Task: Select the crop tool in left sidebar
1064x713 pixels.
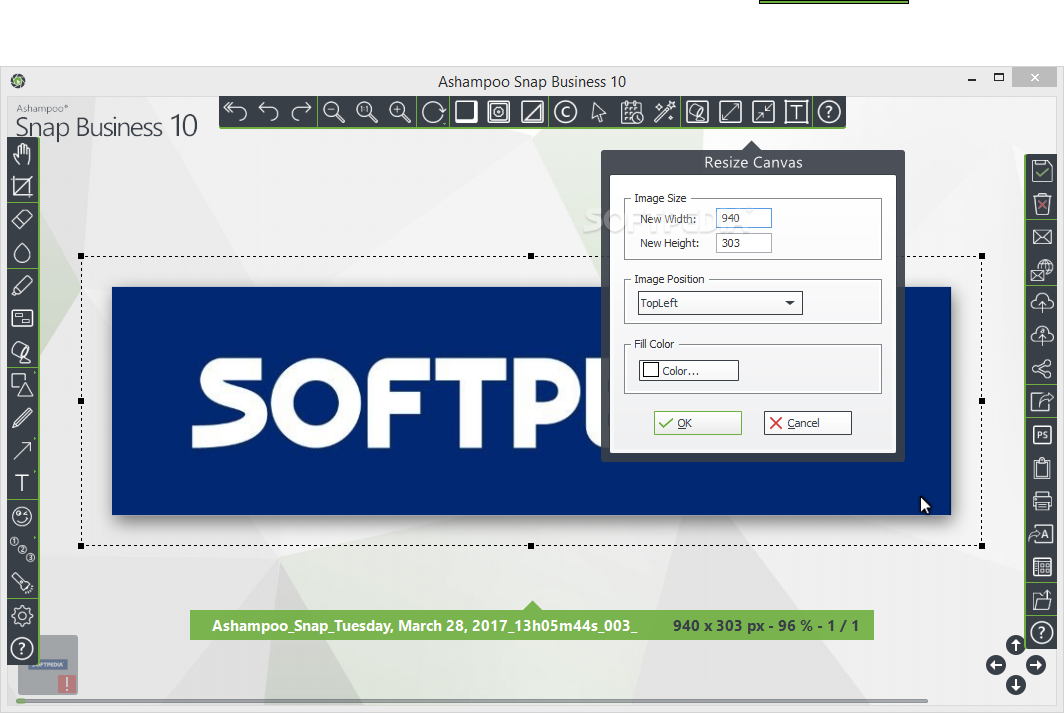Action: pyautogui.click(x=22, y=187)
